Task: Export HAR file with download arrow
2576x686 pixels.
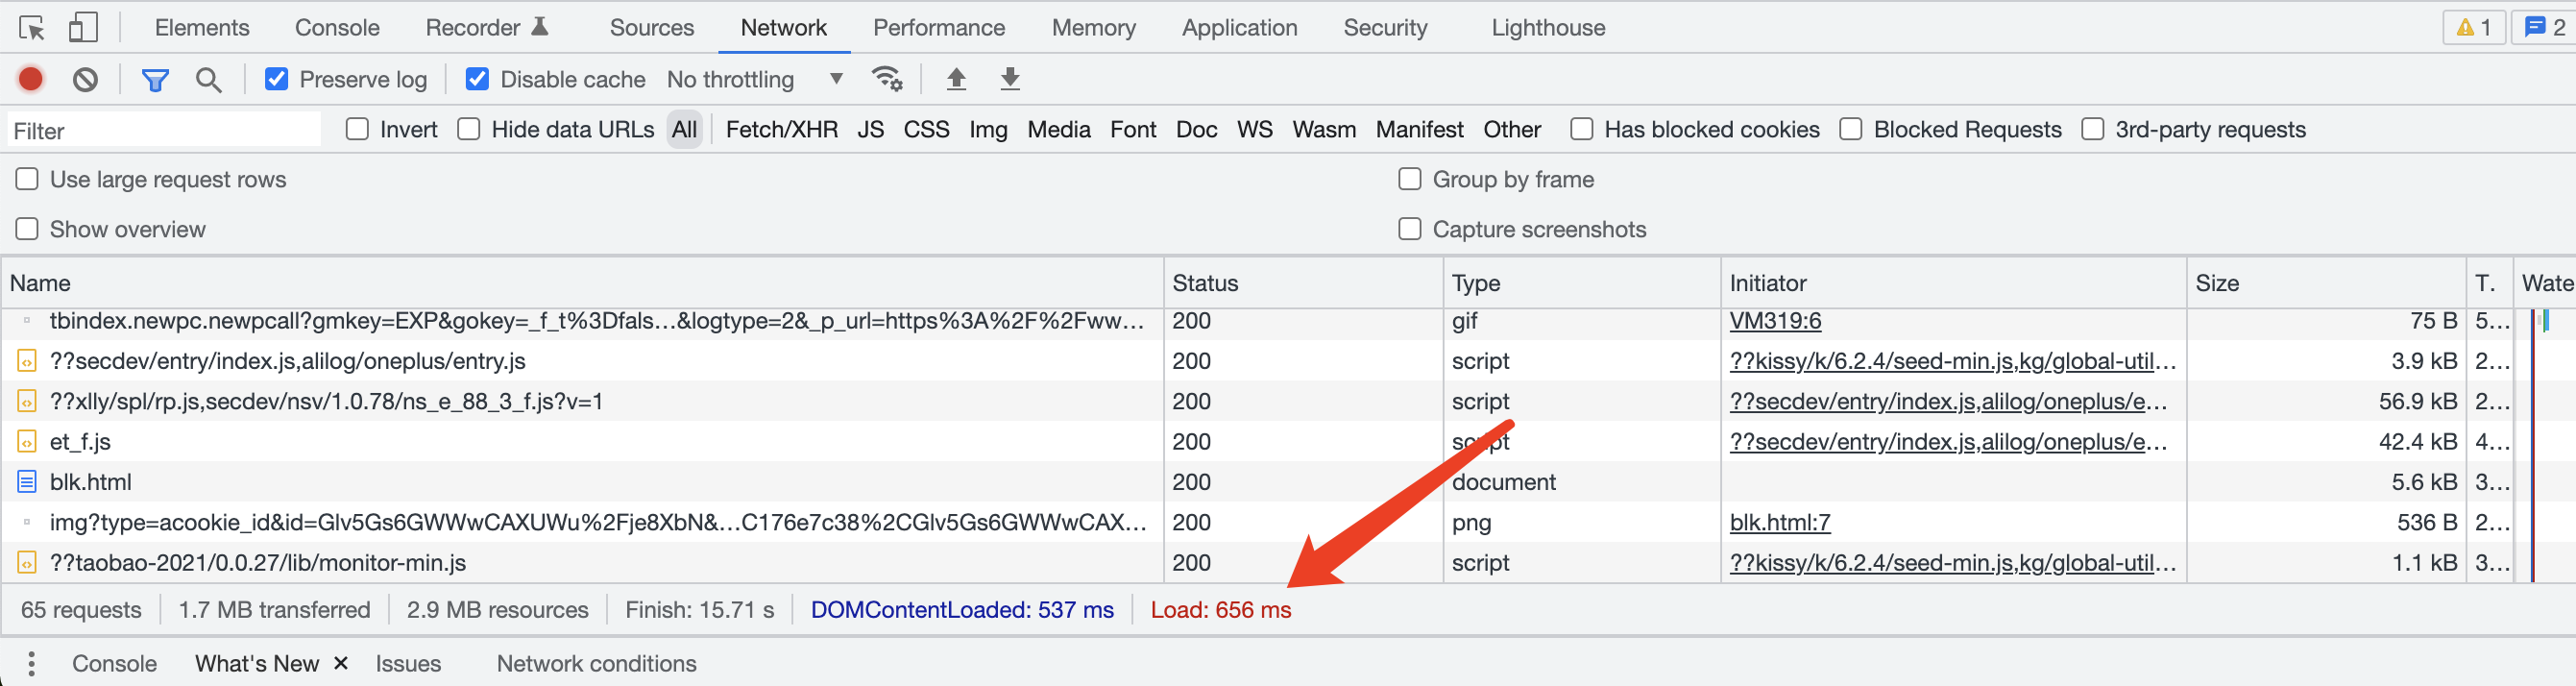Action: coord(1010,79)
